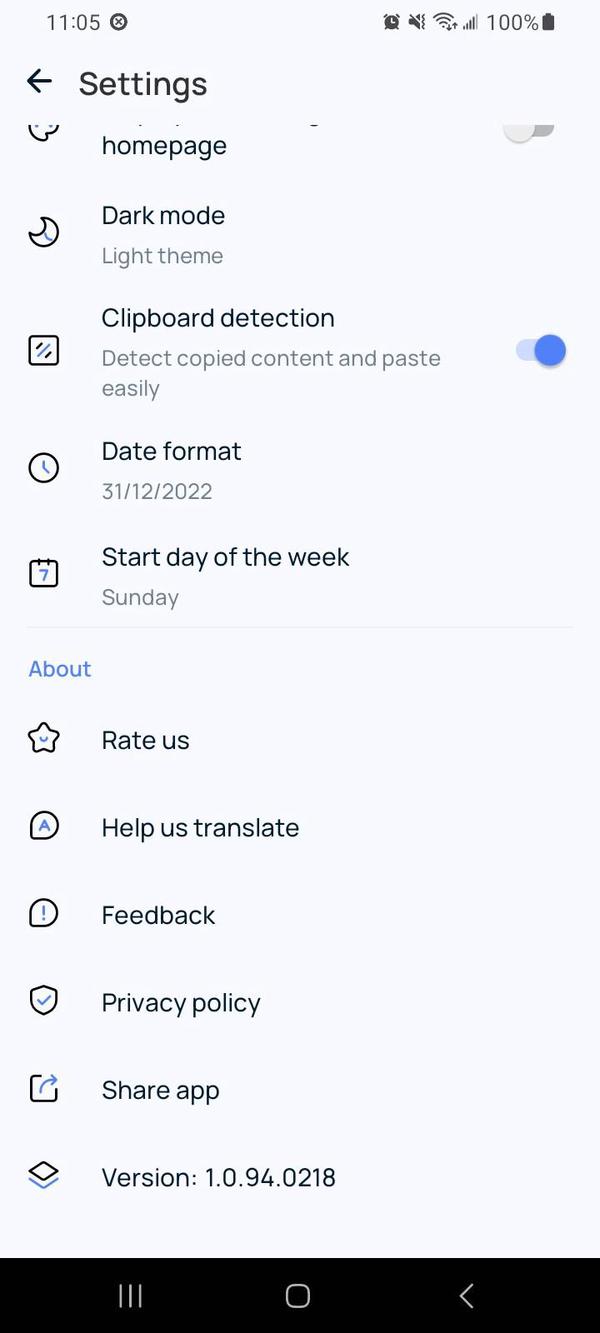The height and width of the screenshot is (1333, 600).
Task: Select the Clipboard detection icon
Action: pyautogui.click(x=43, y=350)
